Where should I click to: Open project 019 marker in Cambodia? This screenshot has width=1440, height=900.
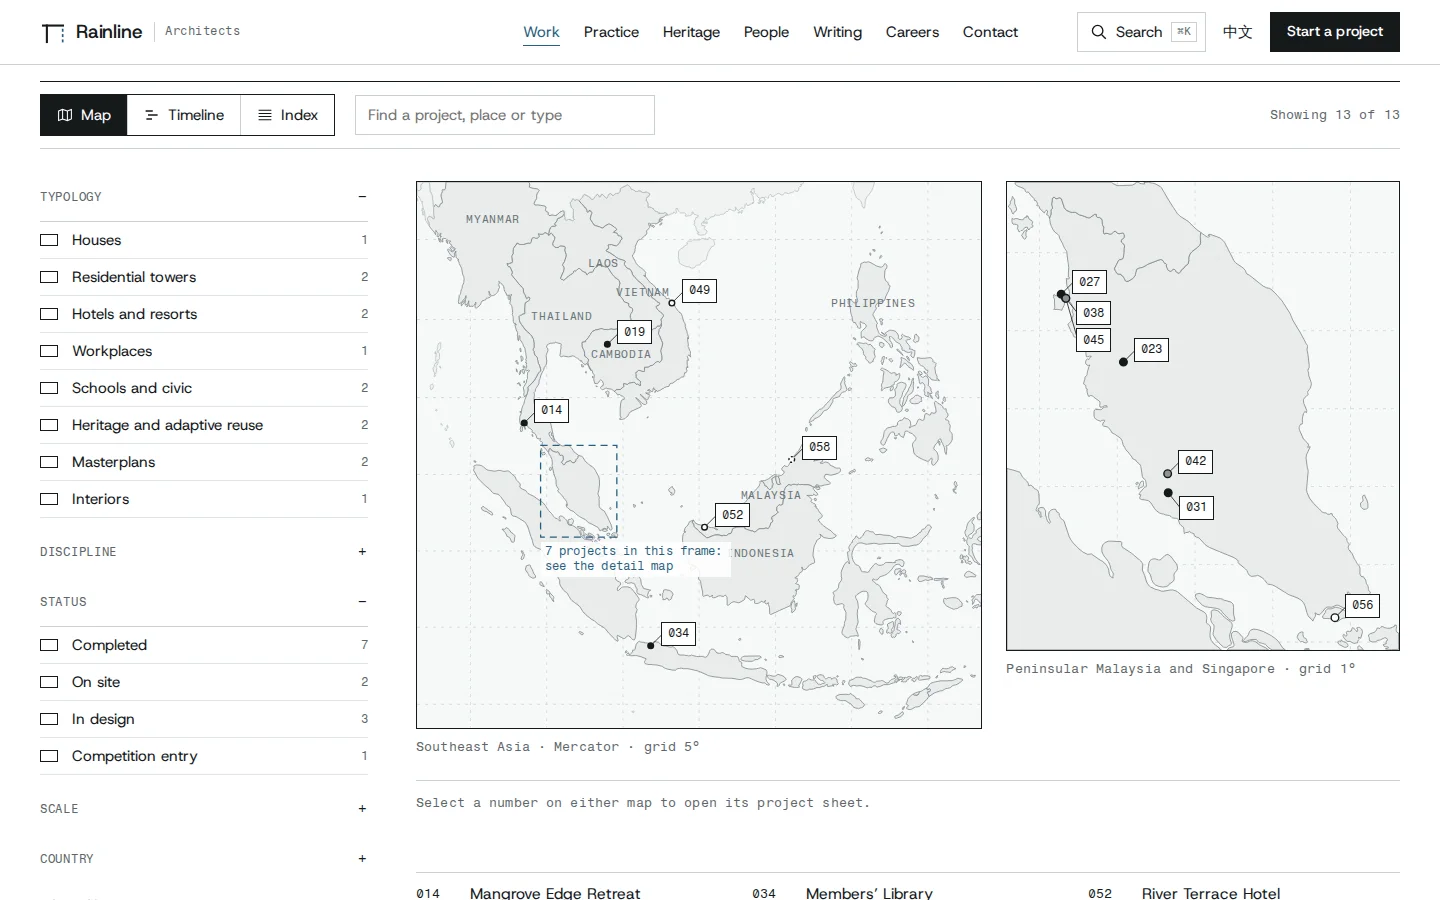click(634, 332)
